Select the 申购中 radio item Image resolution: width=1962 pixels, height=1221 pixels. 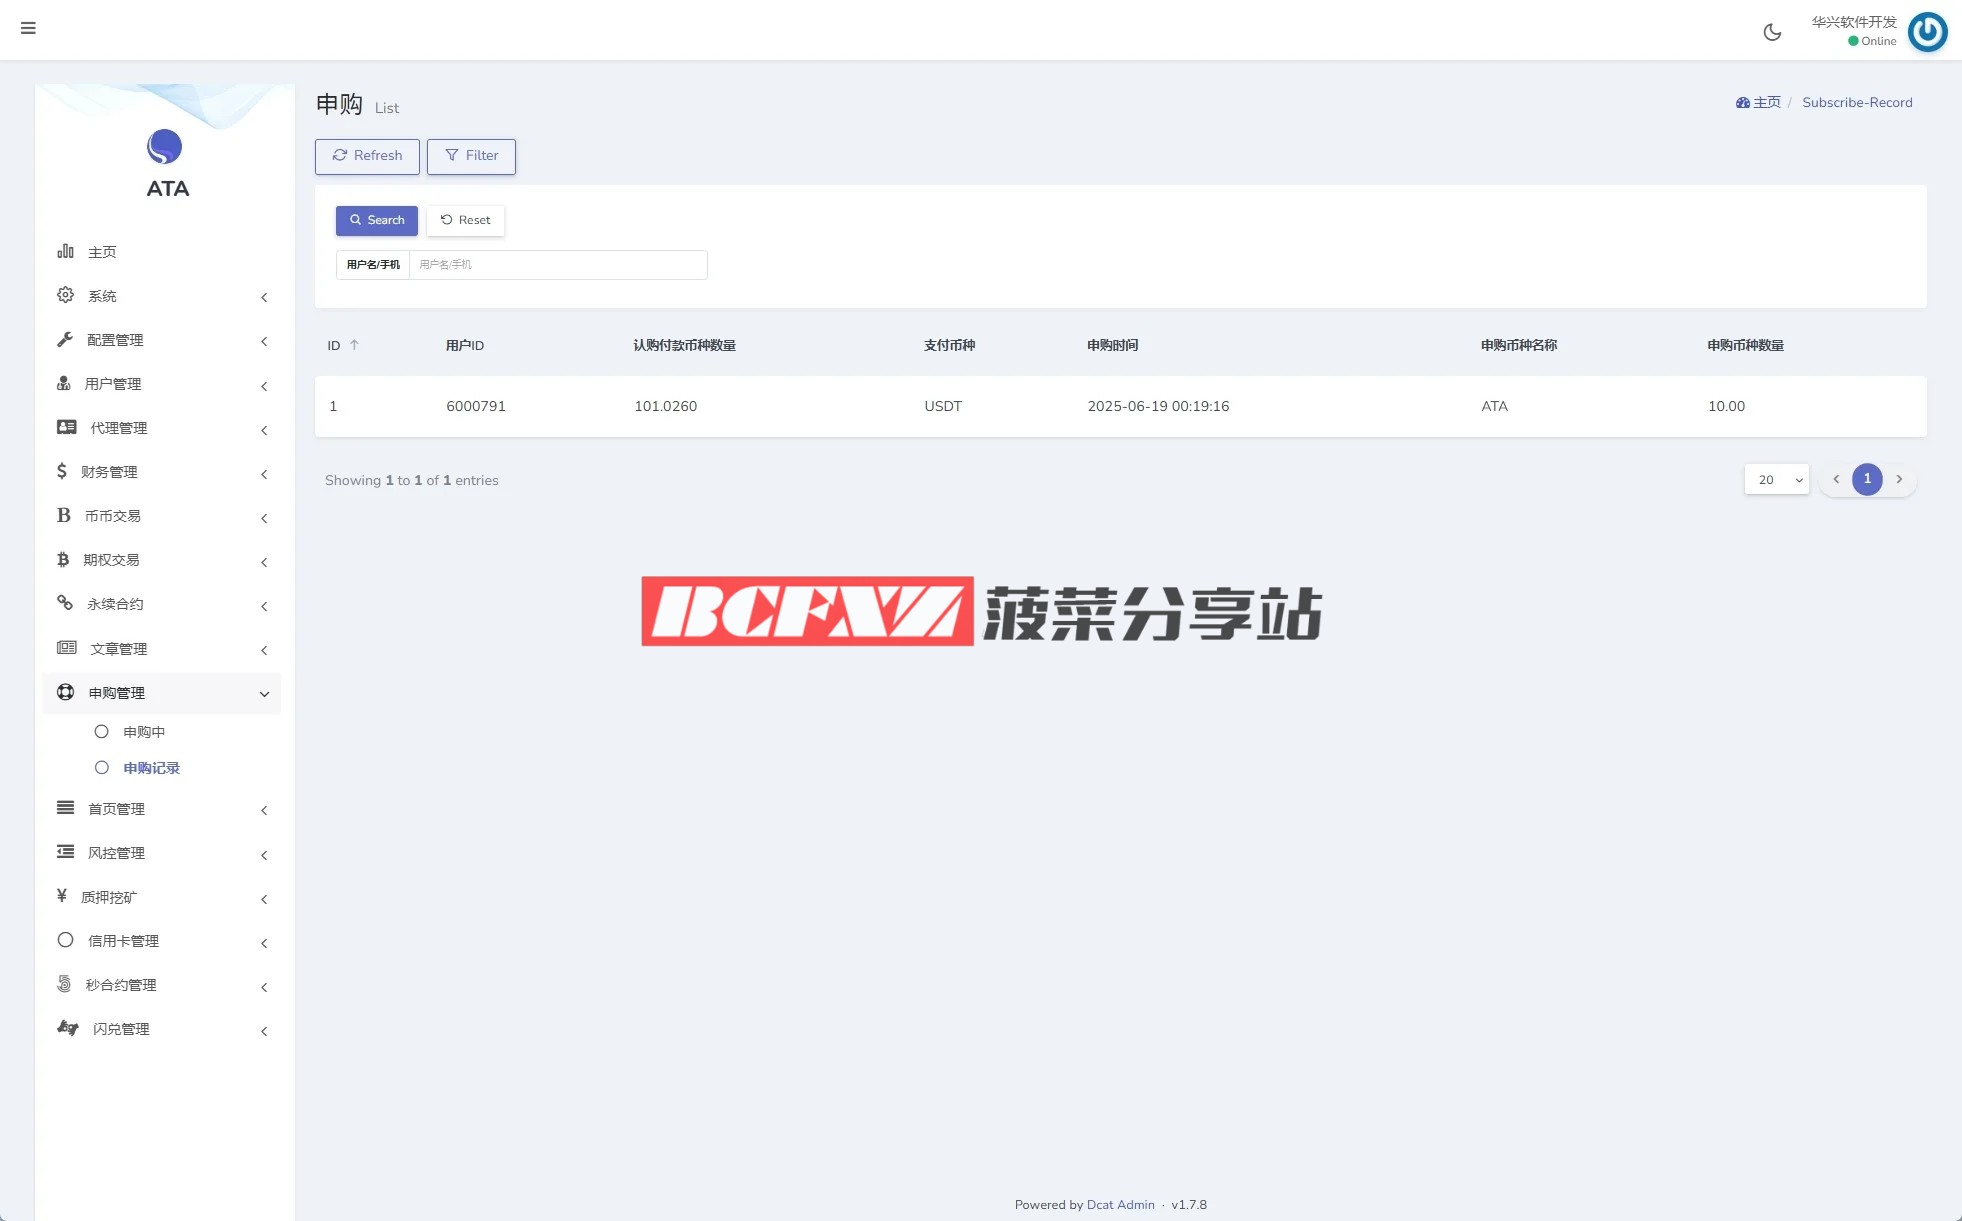102,732
